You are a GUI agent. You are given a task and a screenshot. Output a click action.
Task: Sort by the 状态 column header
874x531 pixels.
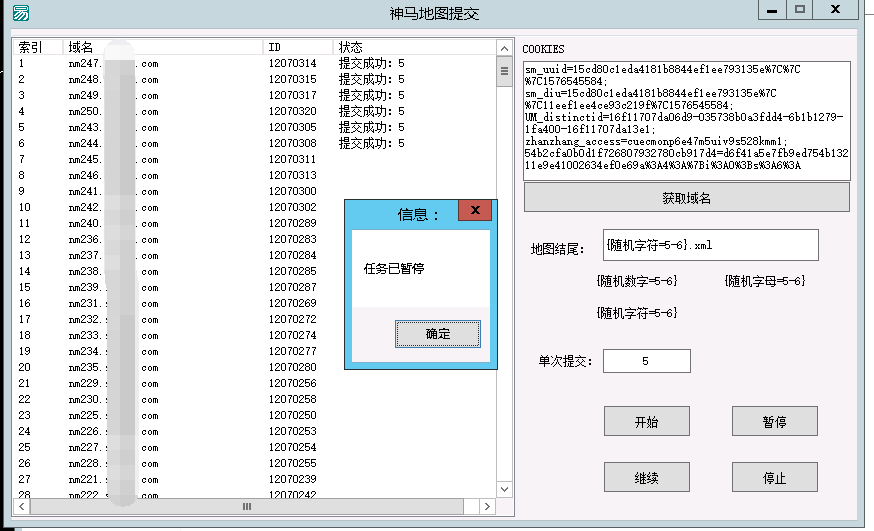[414, 47]
